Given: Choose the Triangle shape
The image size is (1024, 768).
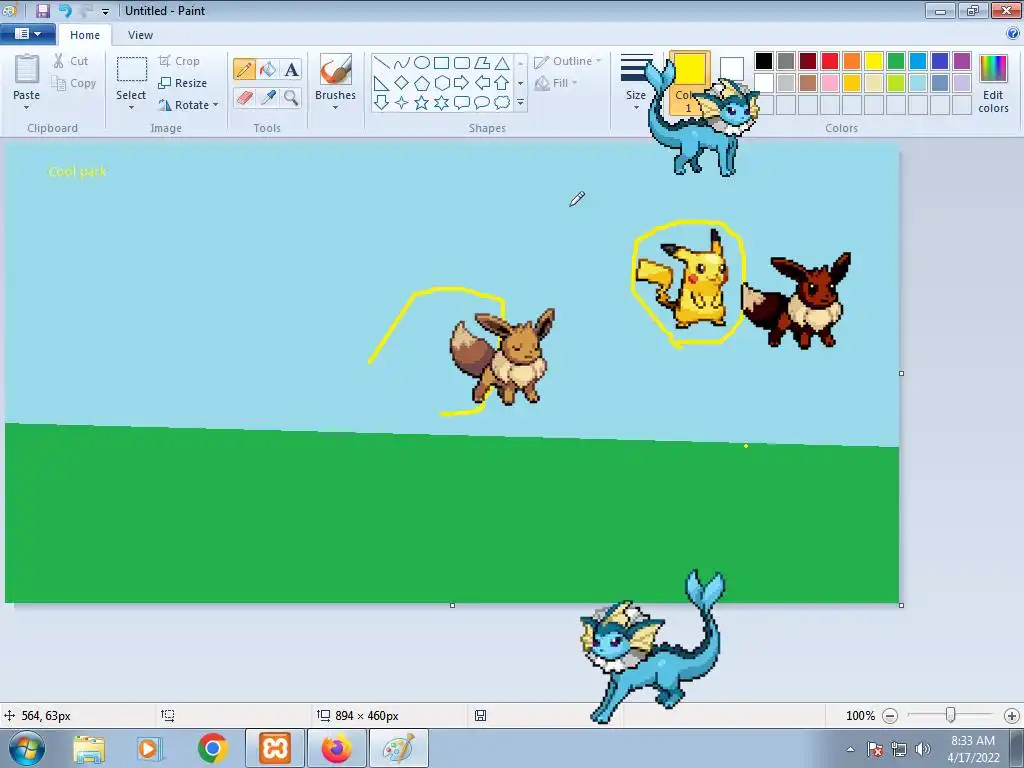Looking at the screenshot, I should click(x=502, y=63).
